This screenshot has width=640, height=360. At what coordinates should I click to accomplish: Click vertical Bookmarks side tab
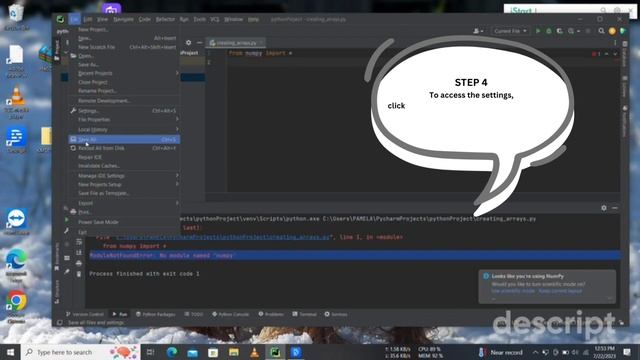coord(57,257)
